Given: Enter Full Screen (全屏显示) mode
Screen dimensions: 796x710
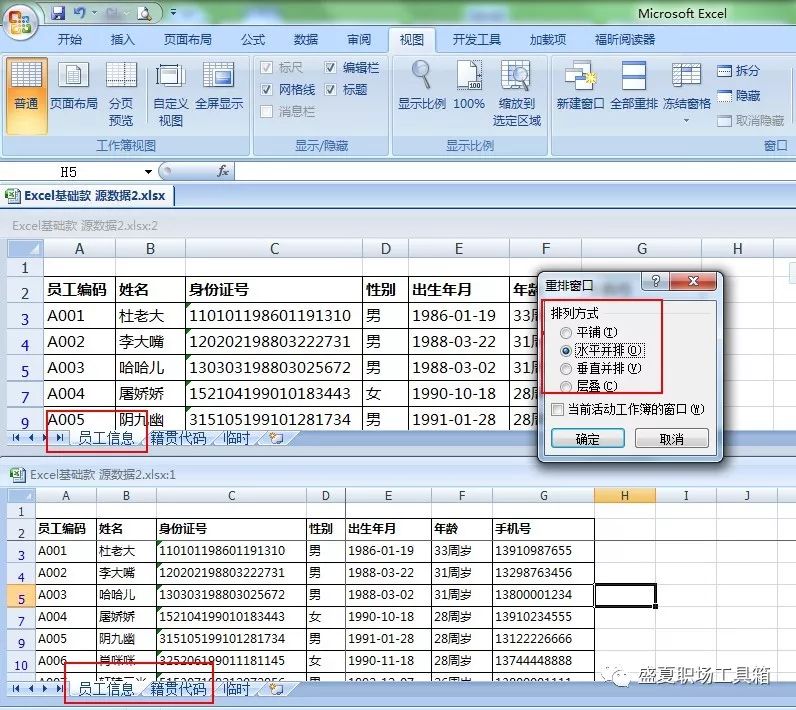Looking at the screenshot, I should click(x=219, y=85).
